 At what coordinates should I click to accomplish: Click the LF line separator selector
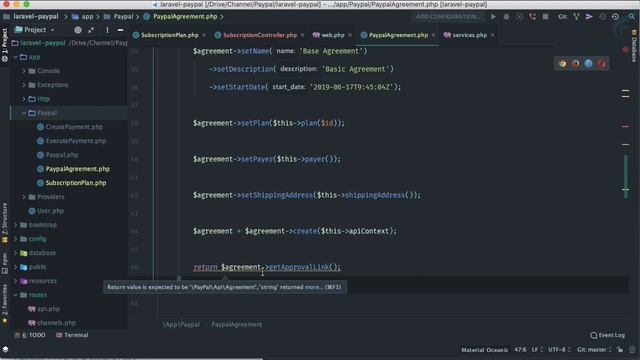click(537, 350)
